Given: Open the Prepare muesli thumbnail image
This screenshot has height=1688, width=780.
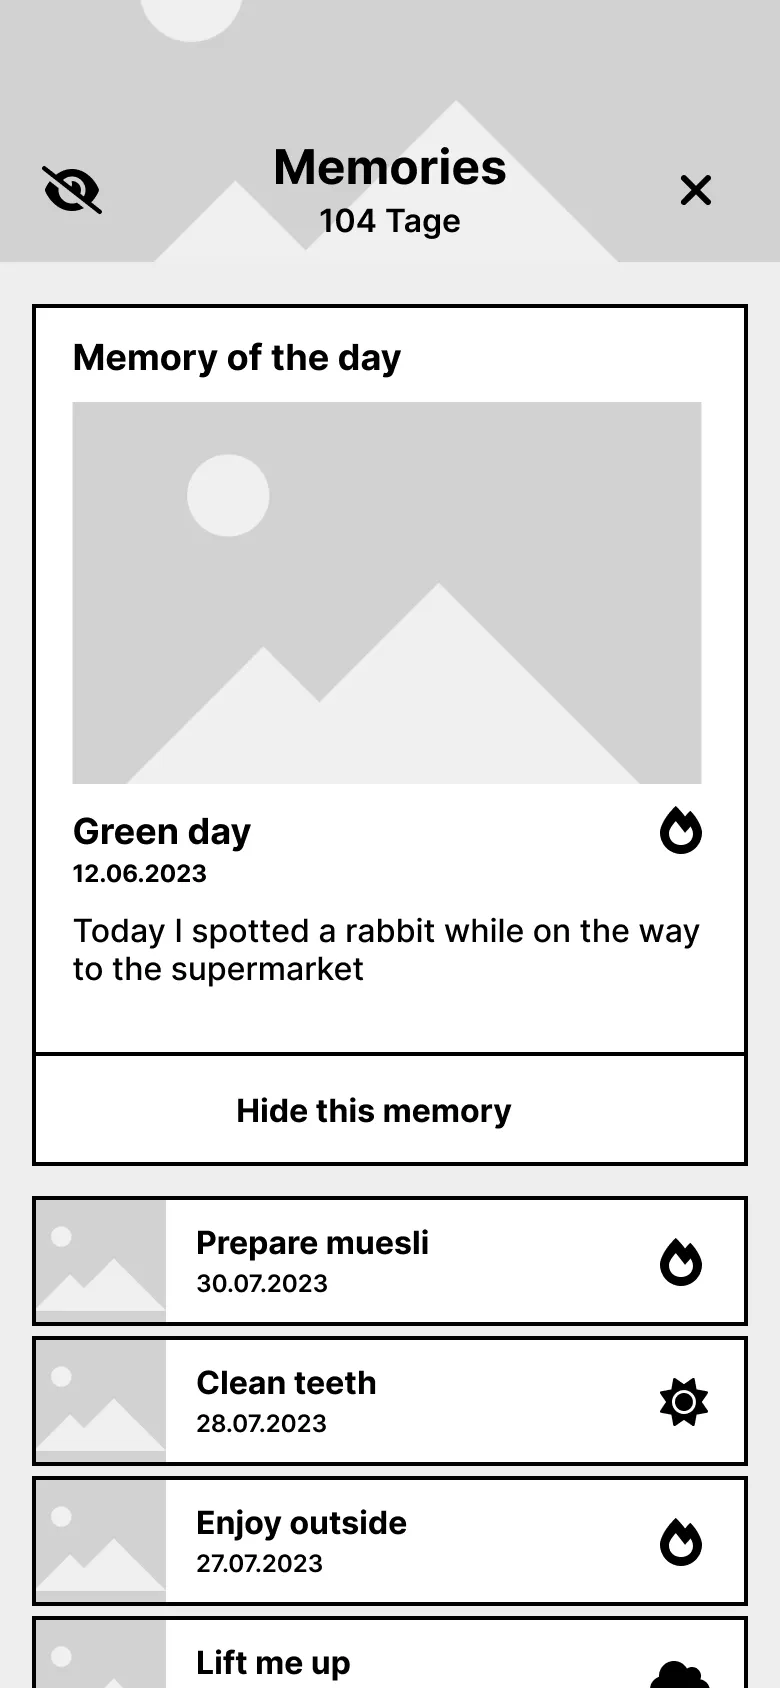Looking at the screenshot, I should click(101, 1261).
